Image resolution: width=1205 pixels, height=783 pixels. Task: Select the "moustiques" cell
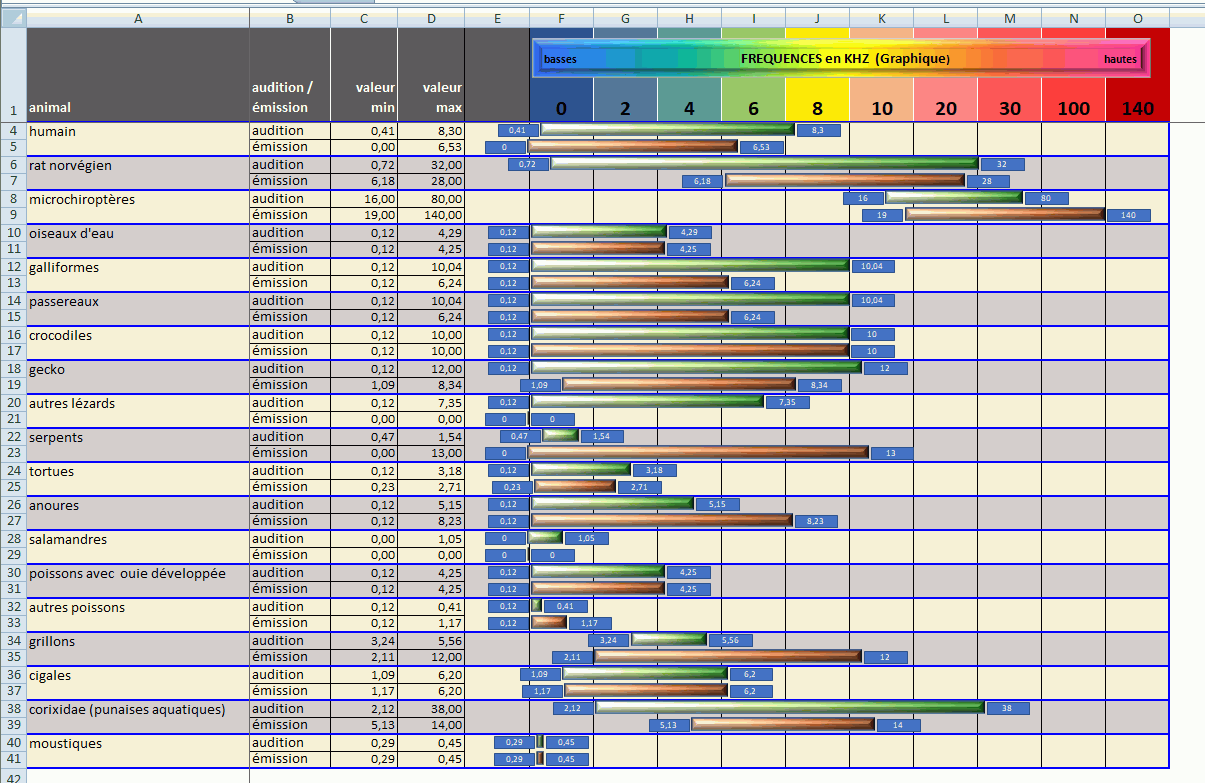click(138, 743)
